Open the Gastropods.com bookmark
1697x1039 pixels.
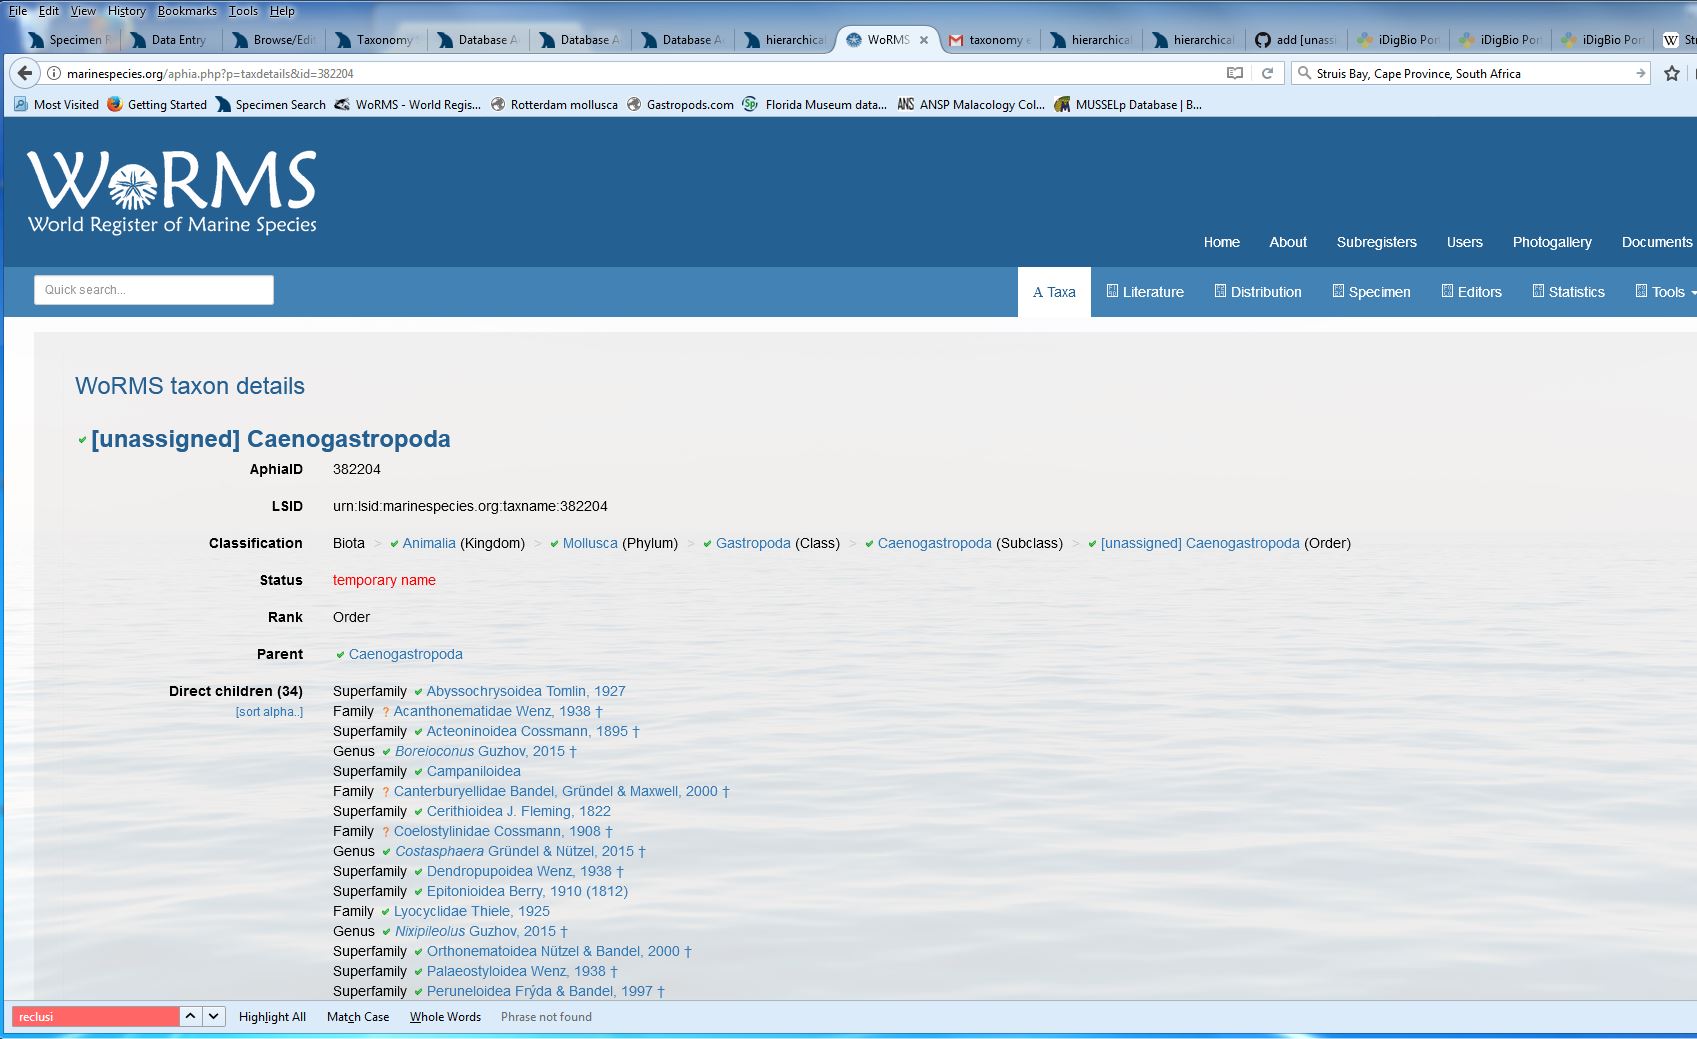(x=688, y=104)
